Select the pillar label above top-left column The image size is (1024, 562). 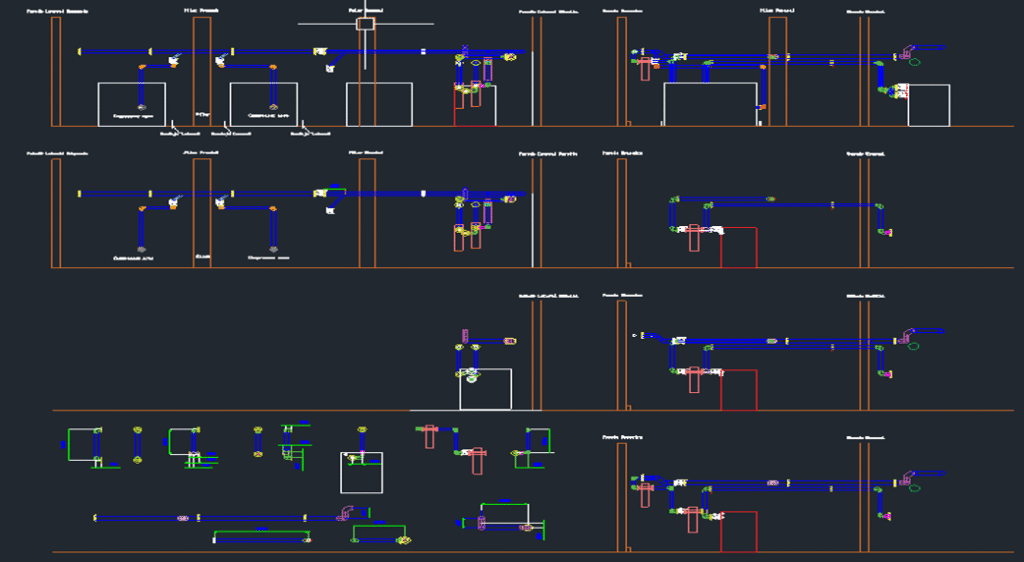(201, 11)
